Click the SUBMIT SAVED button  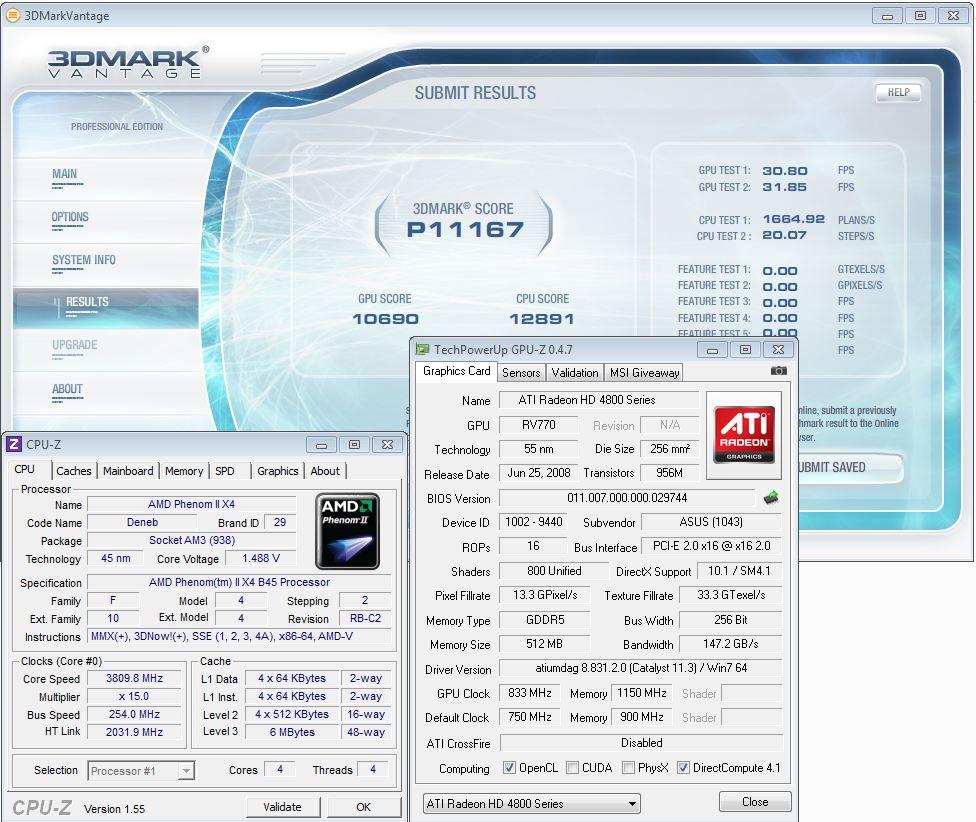[x=848, y=467]
